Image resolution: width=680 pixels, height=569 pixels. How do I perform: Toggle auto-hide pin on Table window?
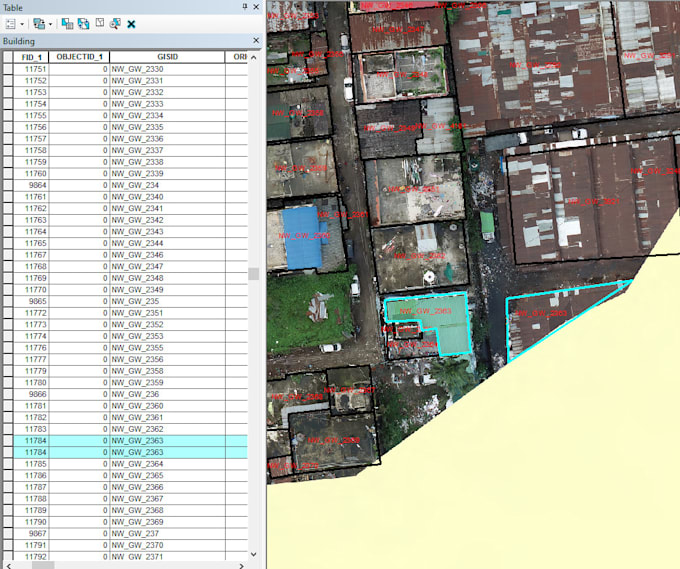[x=245, y=7]
